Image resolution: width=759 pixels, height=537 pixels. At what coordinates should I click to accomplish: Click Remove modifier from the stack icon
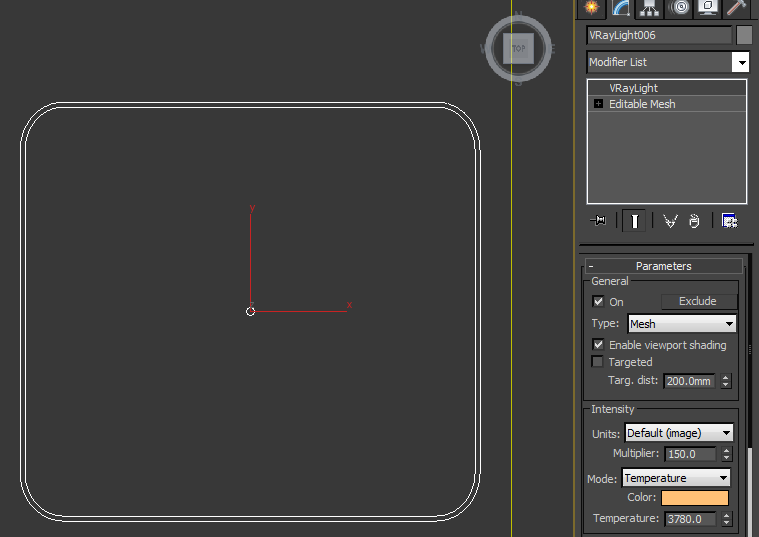click(x=694, y=221)
